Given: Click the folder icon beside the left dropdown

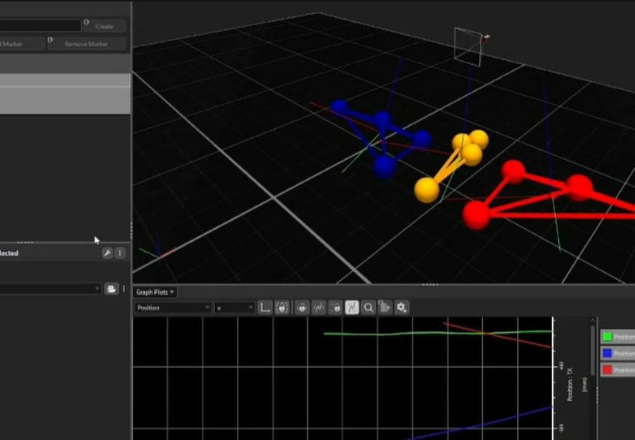Looking at the screenshot, I should pyautogui.click(x=111, y=289).
